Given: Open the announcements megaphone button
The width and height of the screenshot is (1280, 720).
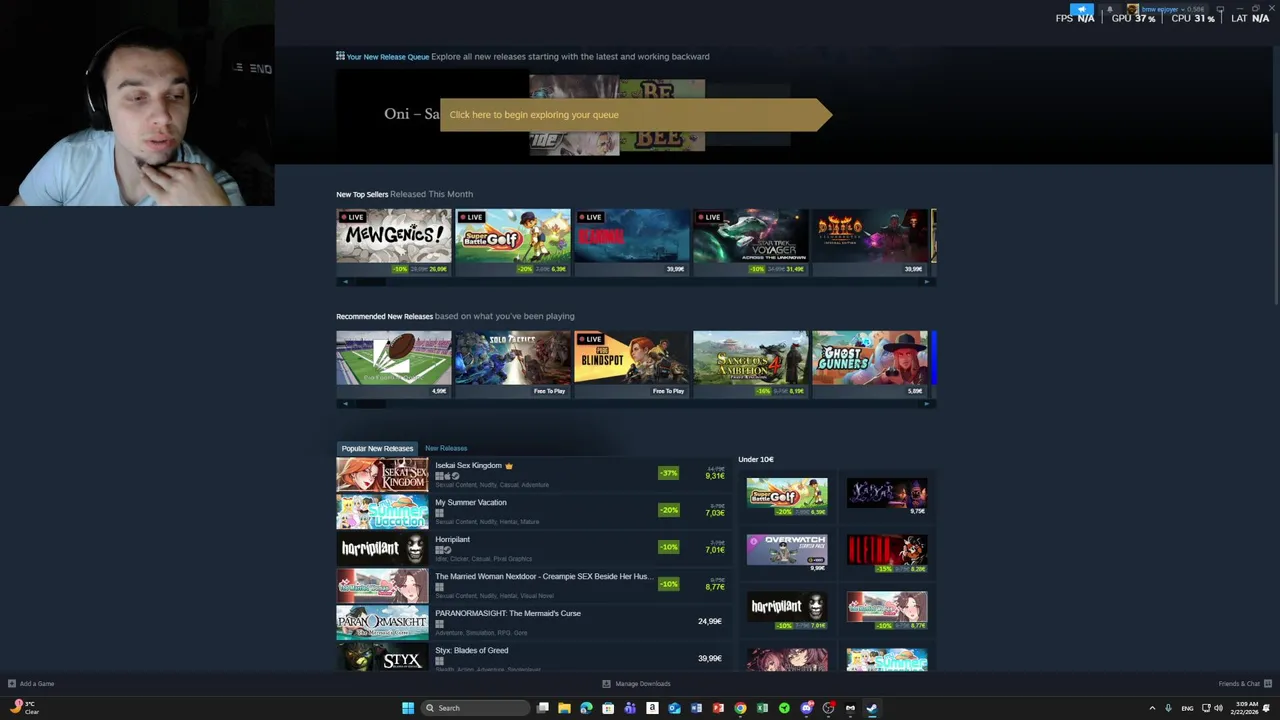Looking at the screenshot, I should click(x=1082, y=9).
